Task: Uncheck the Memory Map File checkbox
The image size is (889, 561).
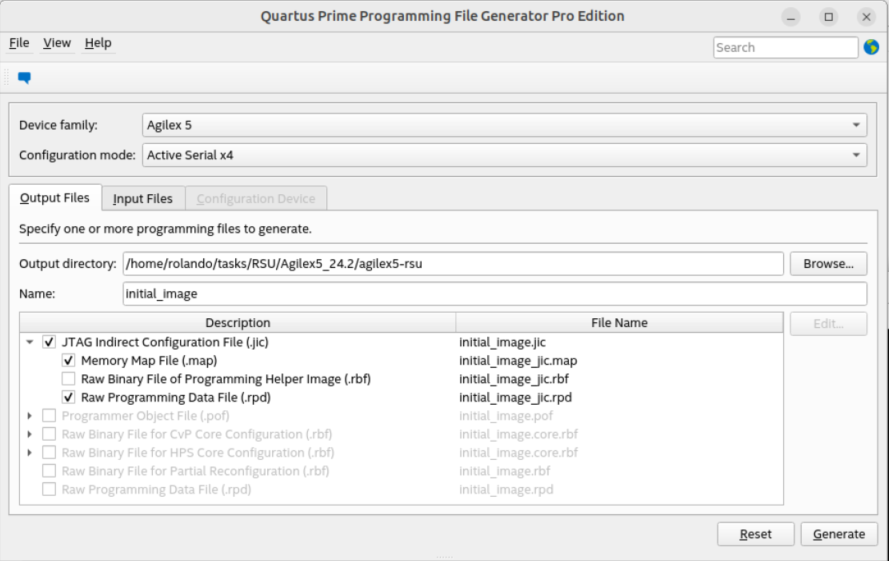Action: (x=68, y=360)
